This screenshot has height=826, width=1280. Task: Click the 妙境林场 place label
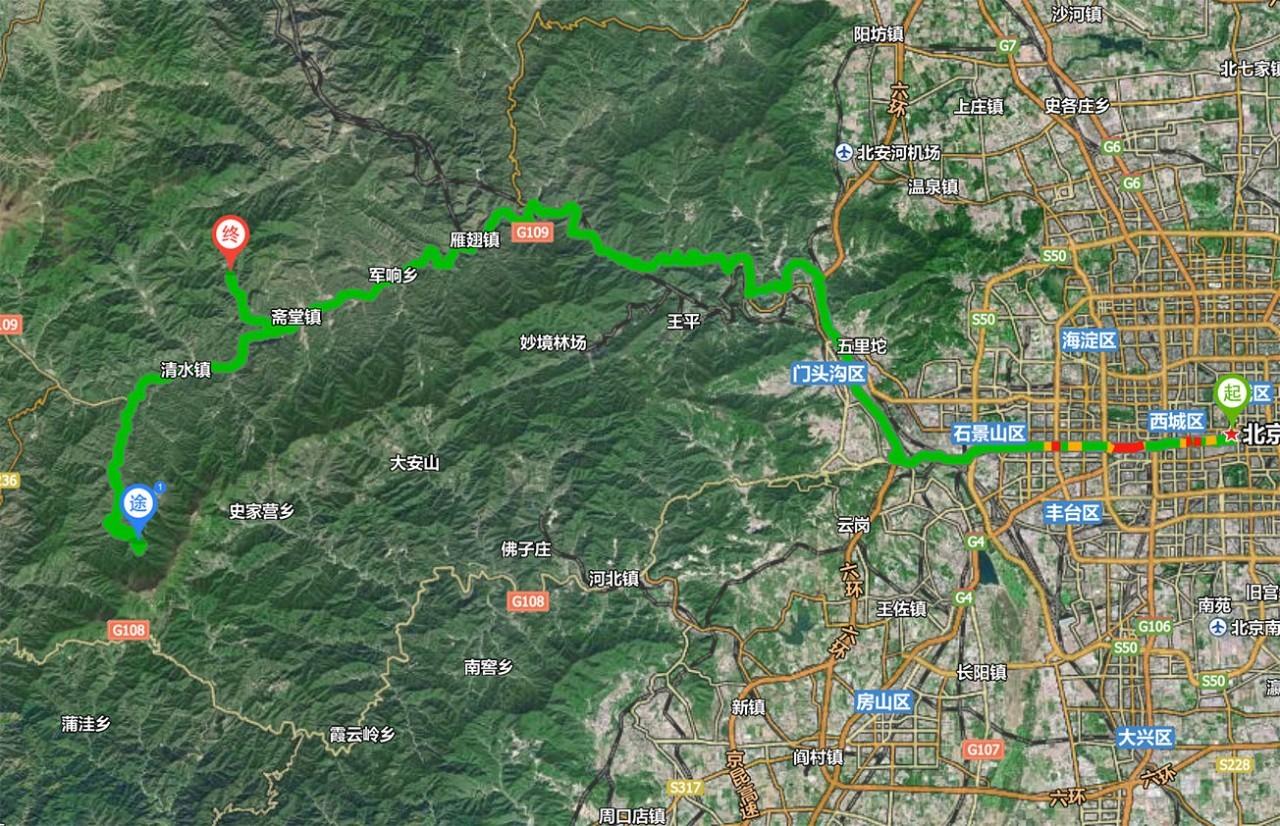click(553, 343)
